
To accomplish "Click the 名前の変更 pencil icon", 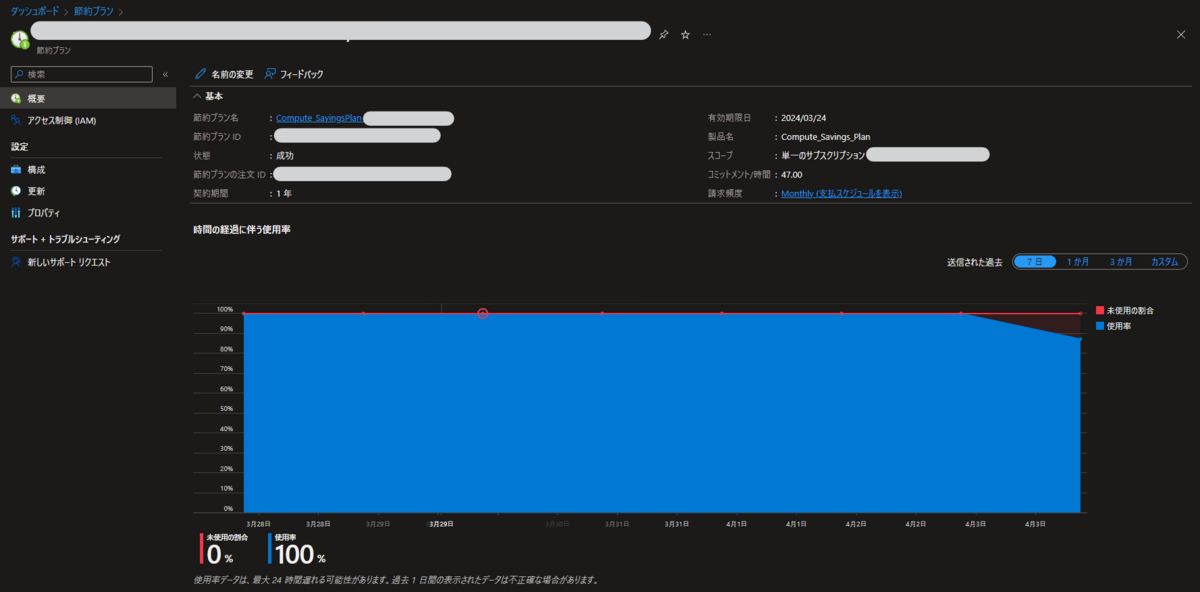I will [201, 74].
